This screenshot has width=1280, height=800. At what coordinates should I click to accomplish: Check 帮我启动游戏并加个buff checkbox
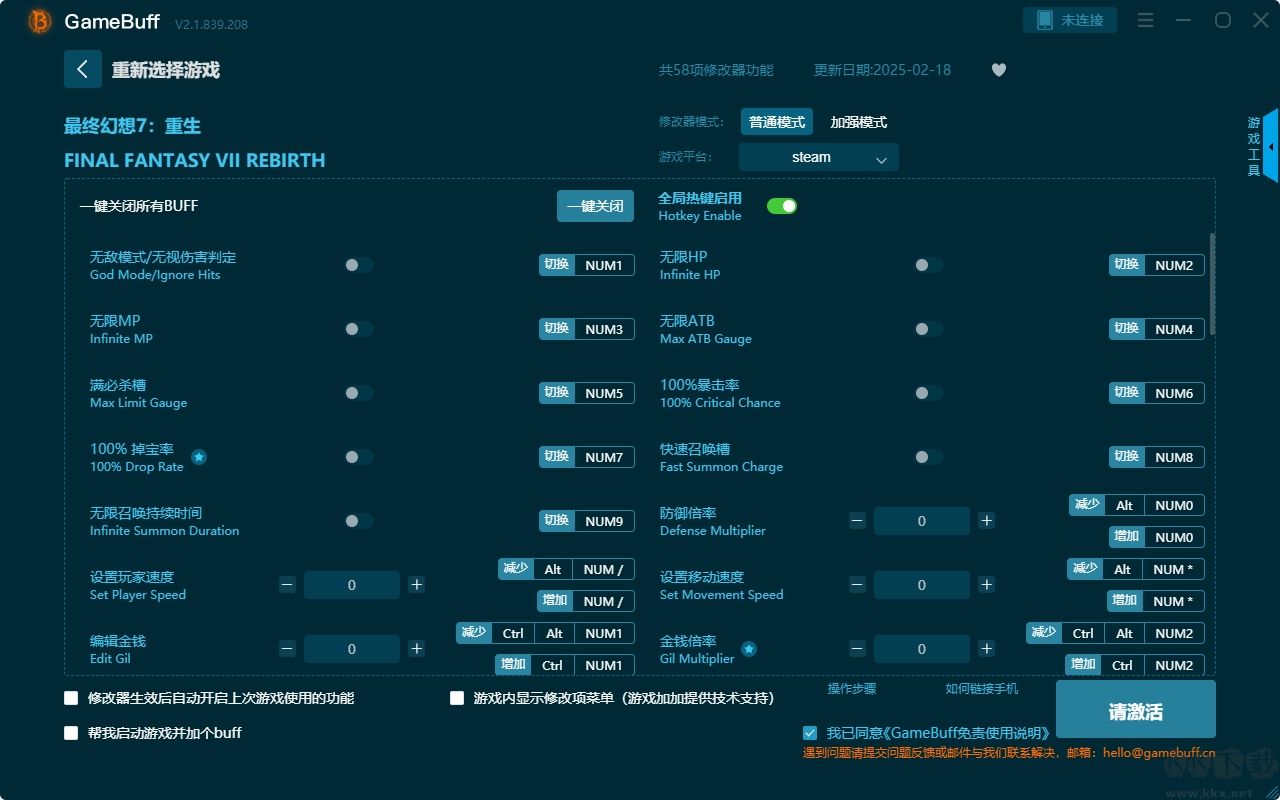coord(71,733)
